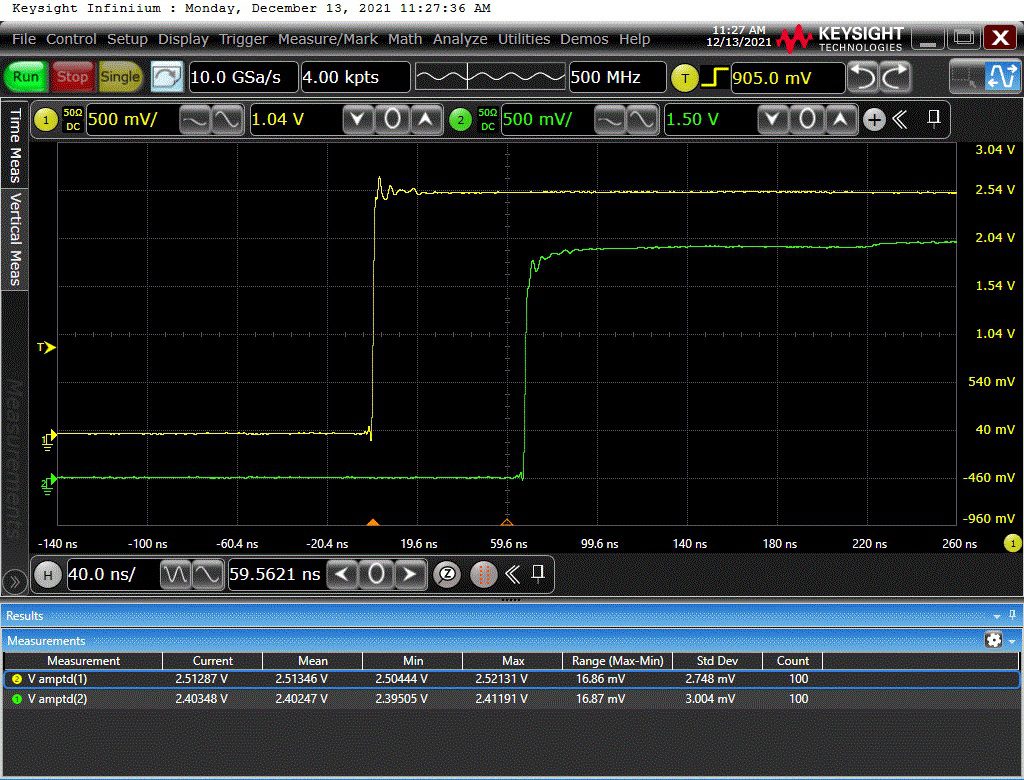Toggle the yellow trigger T button
Screen dimensions: 1024x780
click(685, 77)
